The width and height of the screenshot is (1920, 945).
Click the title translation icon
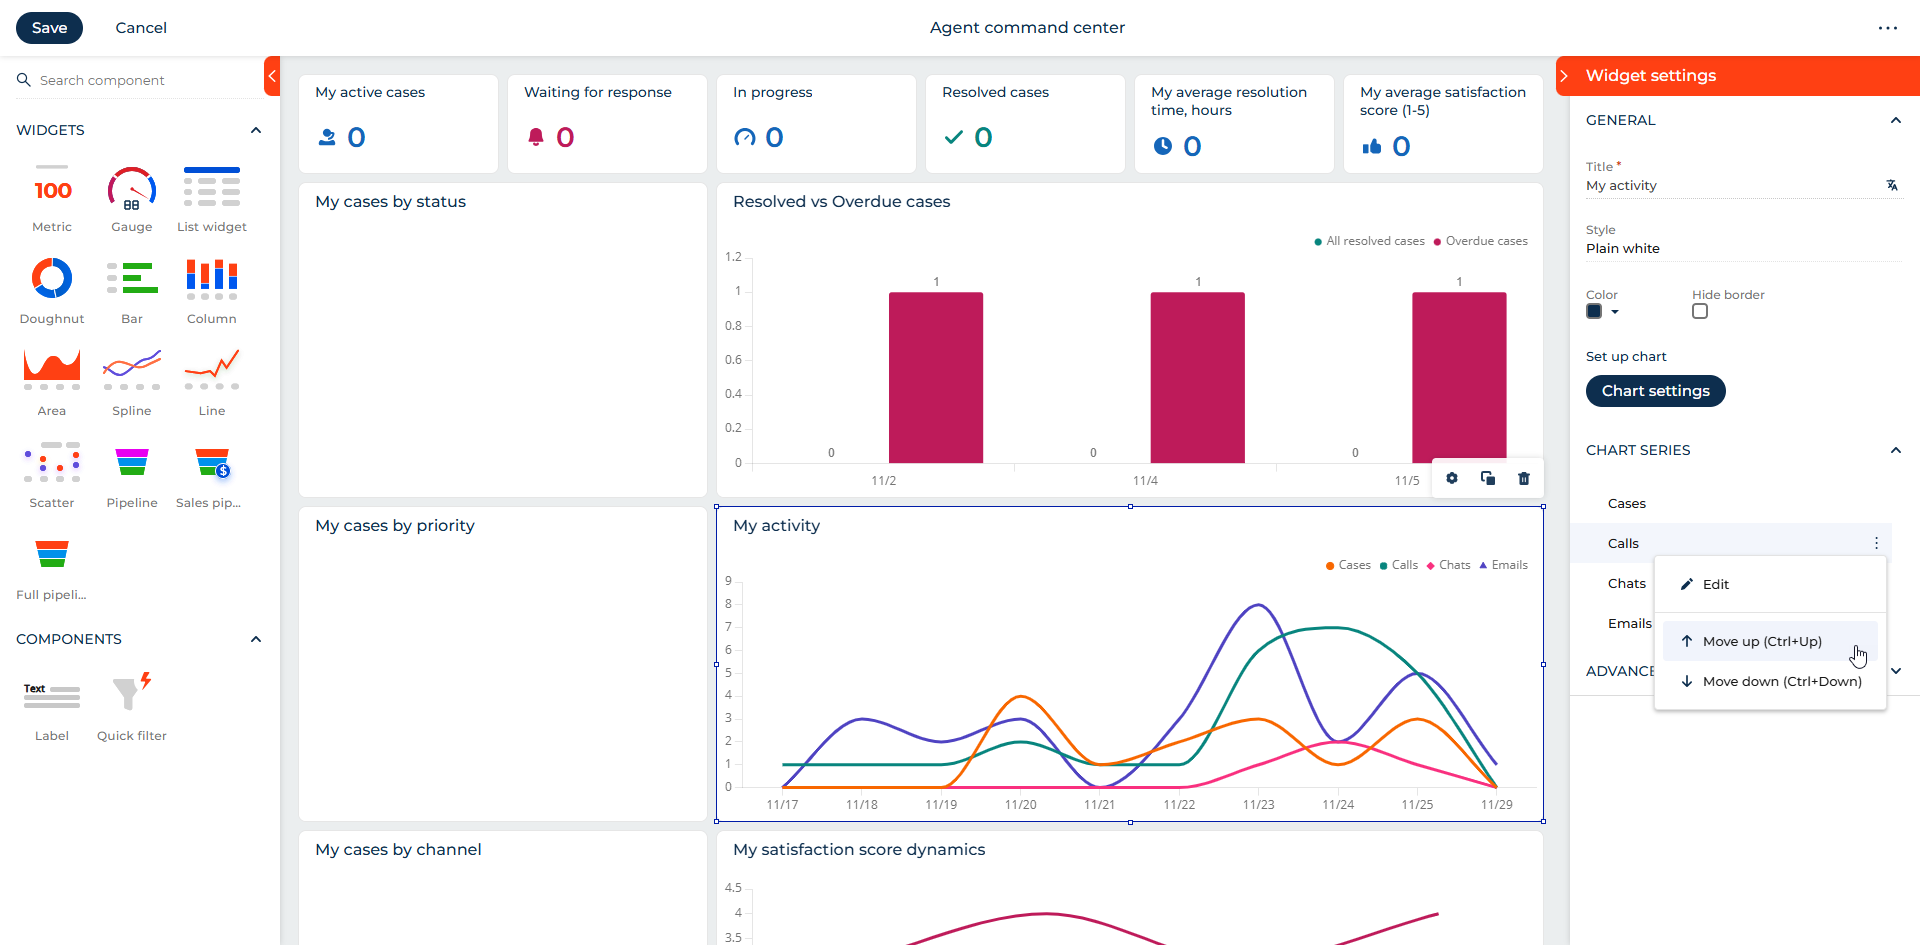click(1892, 185)
